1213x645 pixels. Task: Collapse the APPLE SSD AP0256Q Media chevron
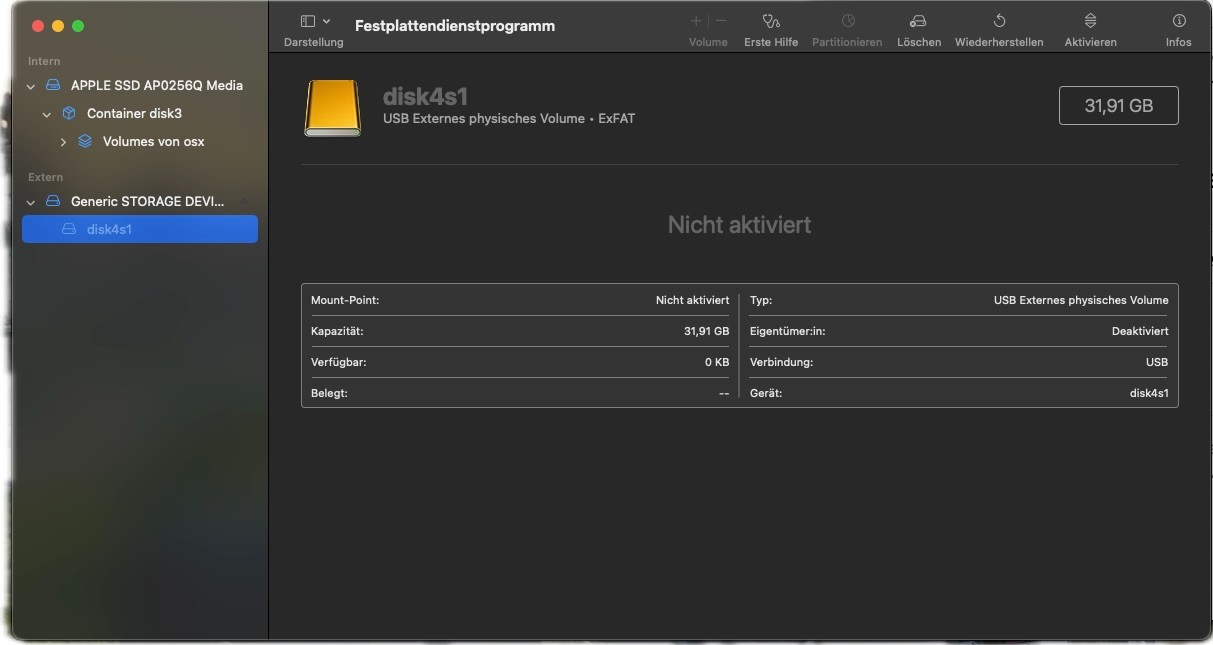point(31,86)
